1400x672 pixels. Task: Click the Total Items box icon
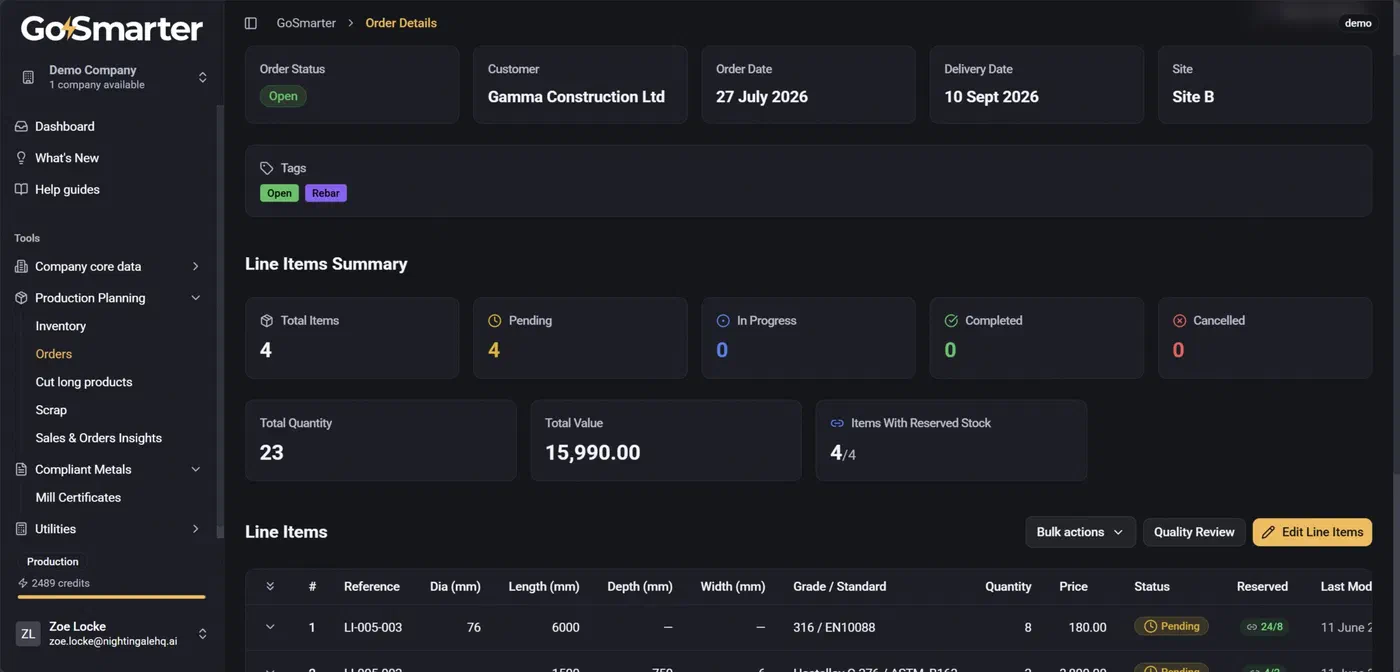click(x=266, y=321)
